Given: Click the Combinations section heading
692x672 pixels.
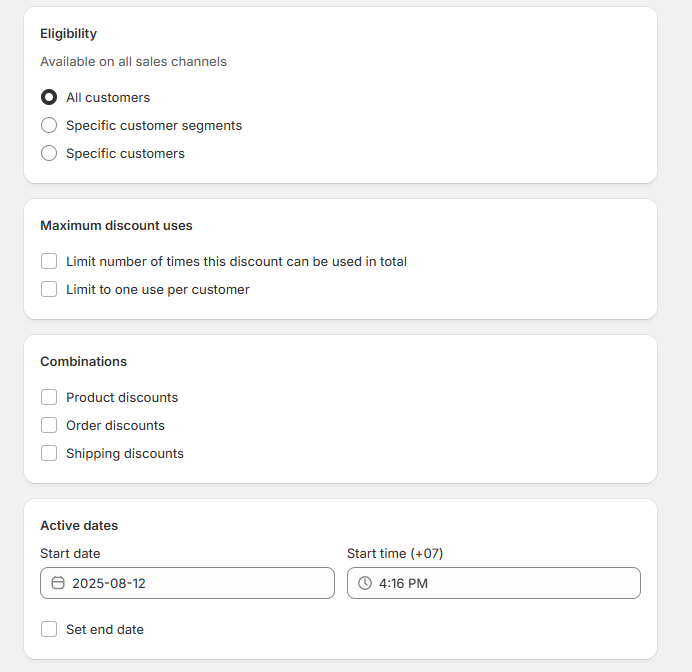Looking at the screenshot, I should click(x=83, y=361).
